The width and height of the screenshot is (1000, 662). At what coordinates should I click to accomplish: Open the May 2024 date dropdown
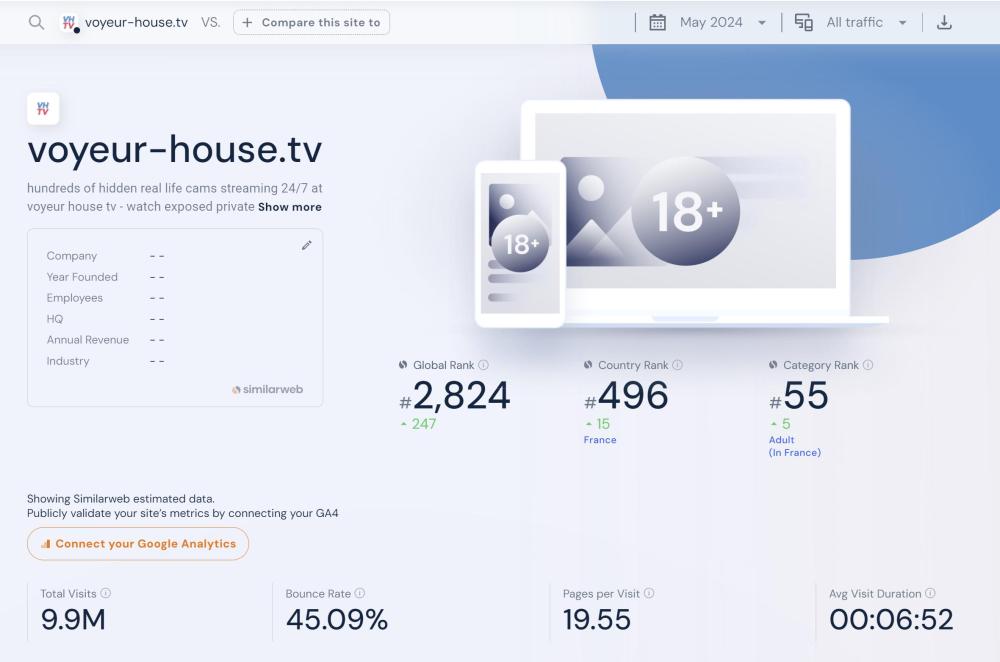pos(722,22)
